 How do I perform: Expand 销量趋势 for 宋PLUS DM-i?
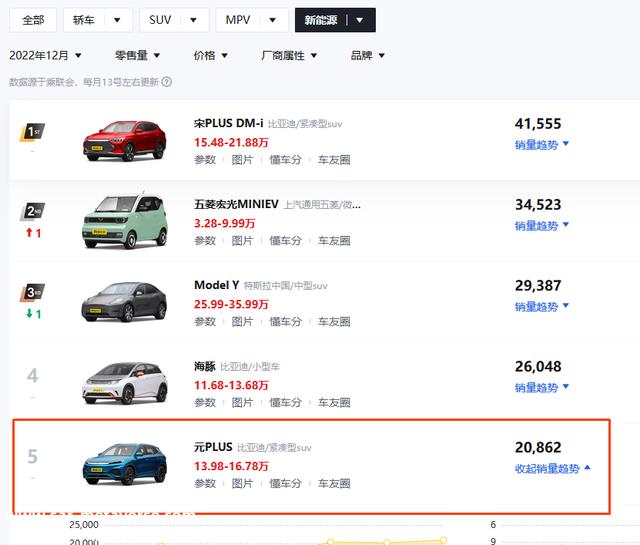click(542, 145)
